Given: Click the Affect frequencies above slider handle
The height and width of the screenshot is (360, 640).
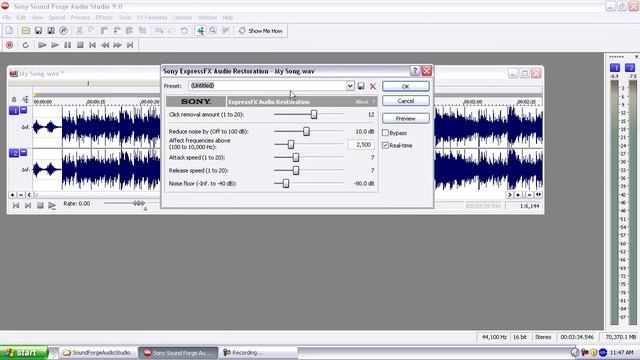Looking at the screenshot, I should pos(291,144).
